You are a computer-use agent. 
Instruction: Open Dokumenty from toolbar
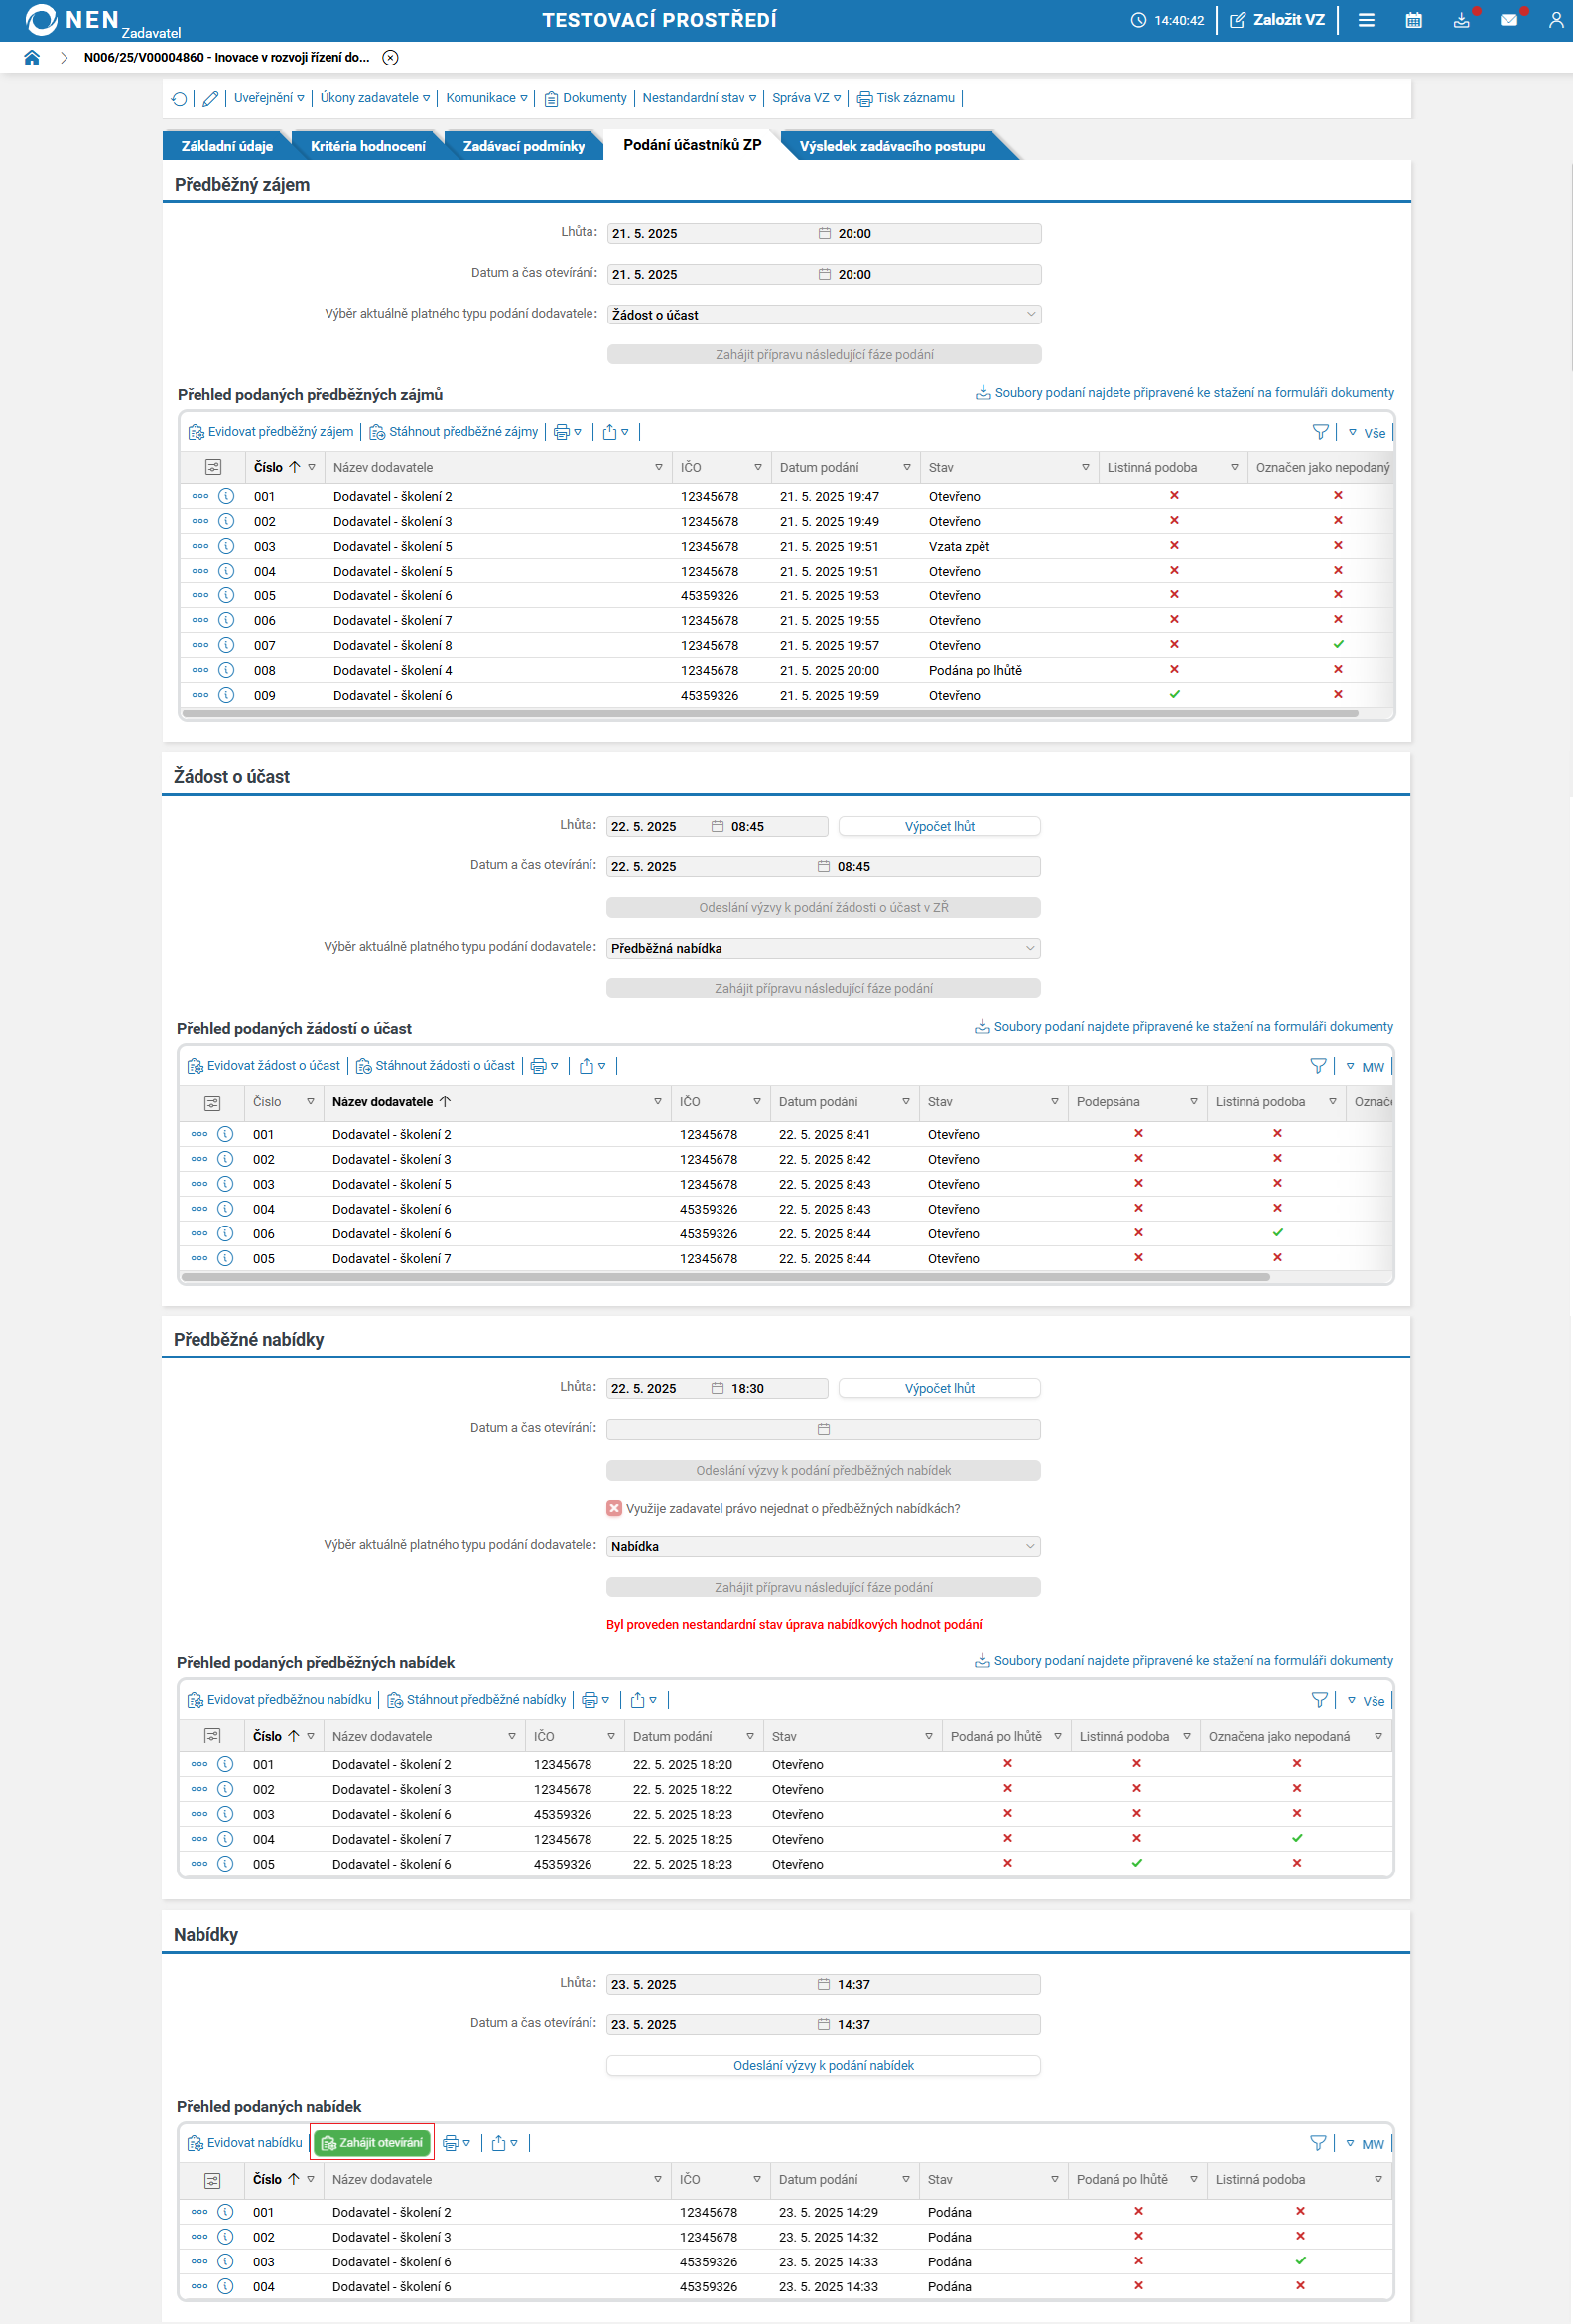coord(585,98)
